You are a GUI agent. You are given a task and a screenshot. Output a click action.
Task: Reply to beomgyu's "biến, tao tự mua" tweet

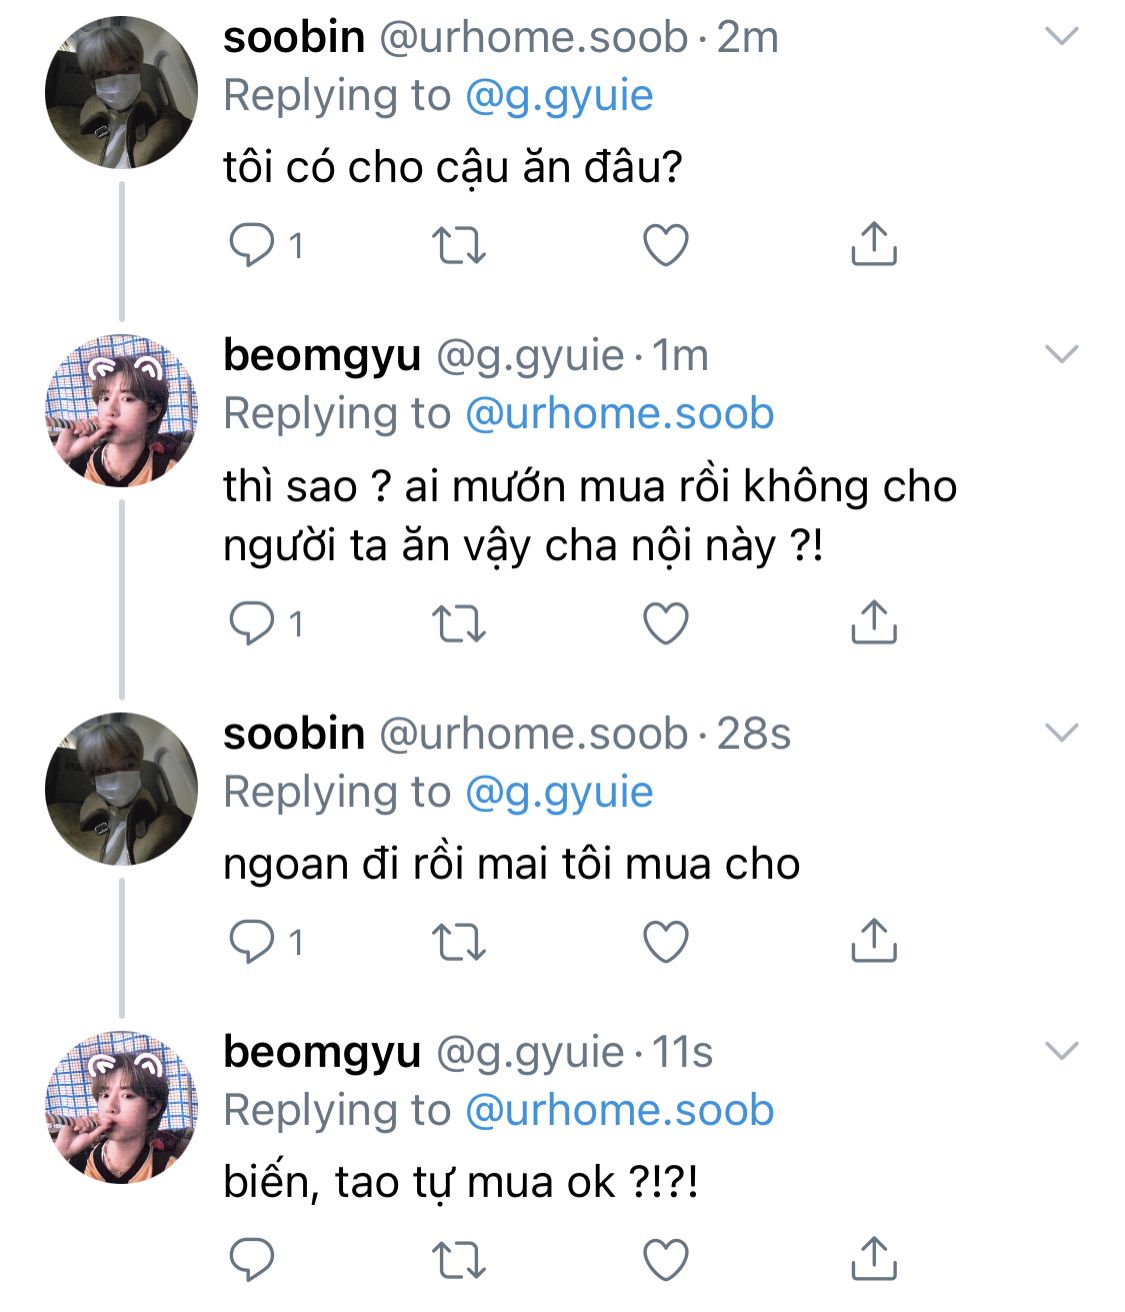(x=250, y=1260)
